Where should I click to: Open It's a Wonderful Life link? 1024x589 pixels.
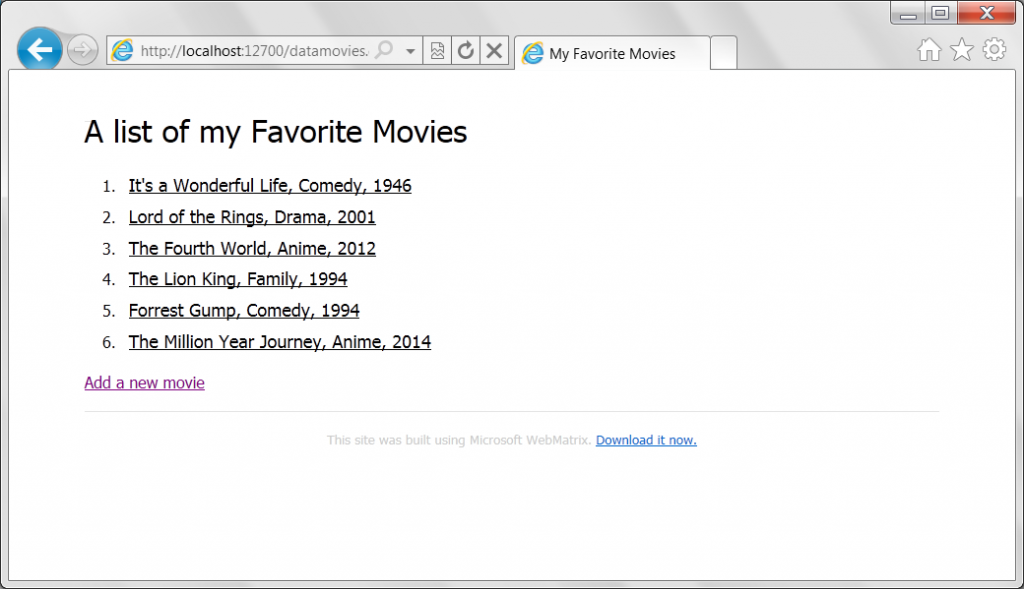[x=270, y=186]
